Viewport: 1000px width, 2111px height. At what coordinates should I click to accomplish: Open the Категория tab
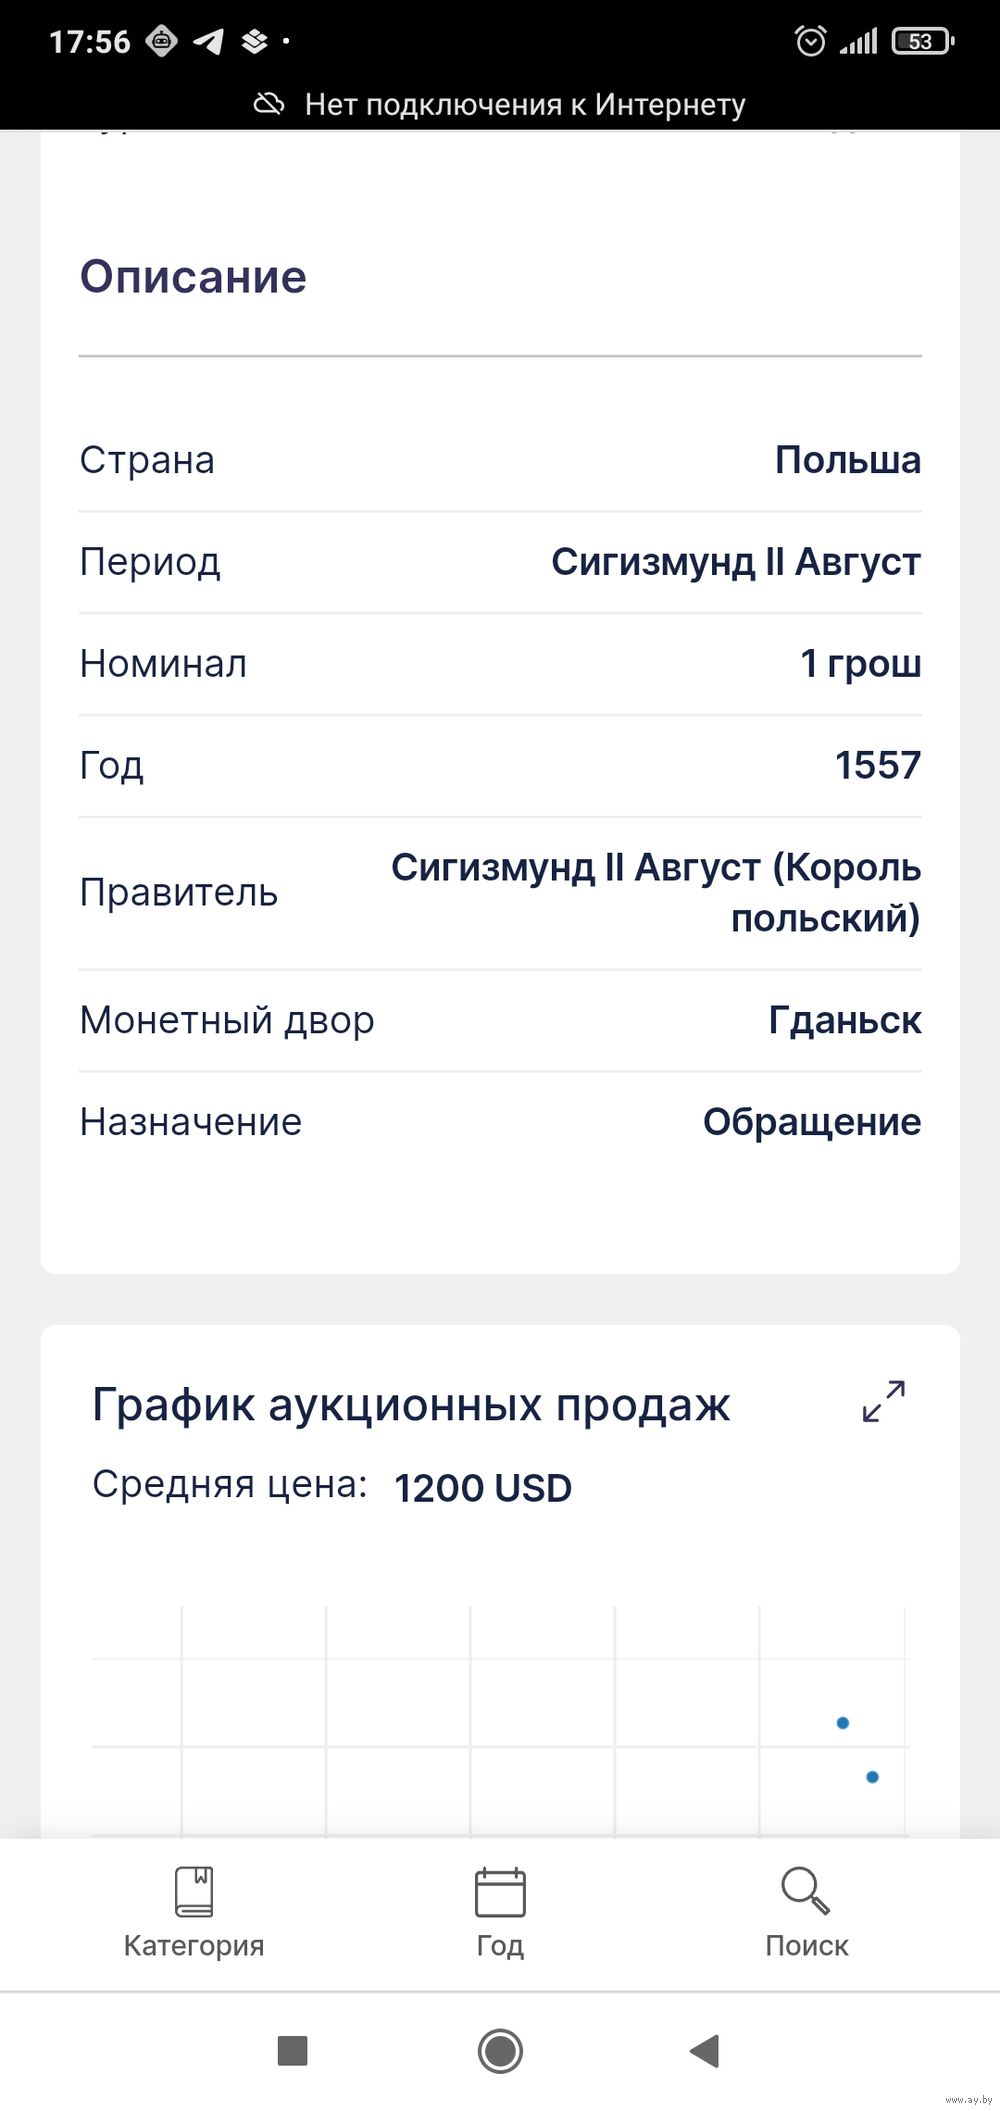click(x=194, y=1913)
